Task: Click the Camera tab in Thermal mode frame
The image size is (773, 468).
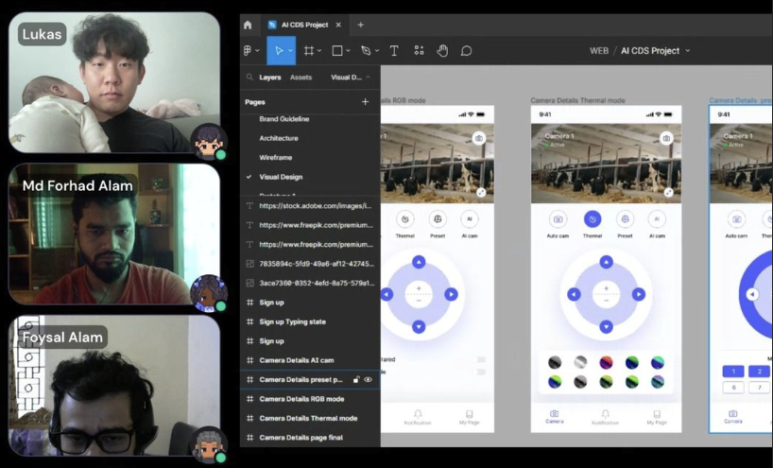Action: coord(555,417)
